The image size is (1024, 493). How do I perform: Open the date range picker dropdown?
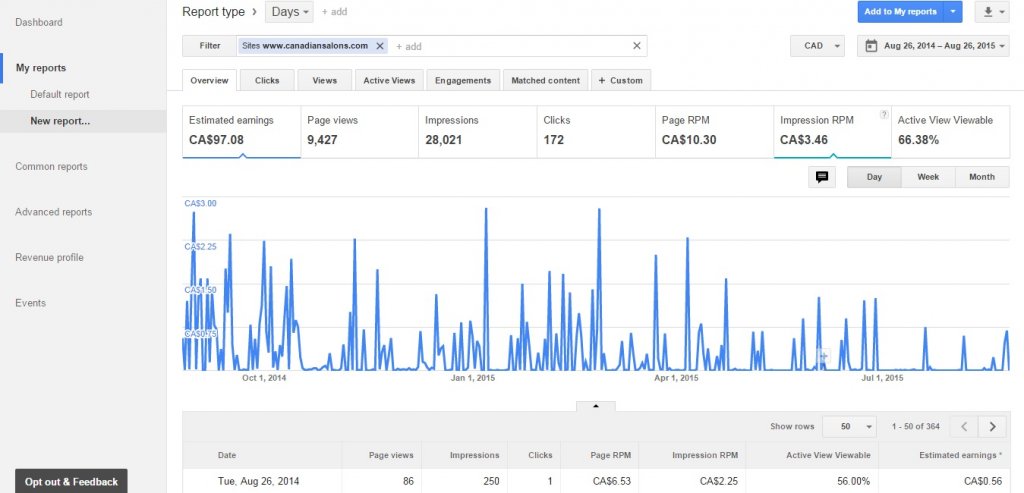(932, 46)
